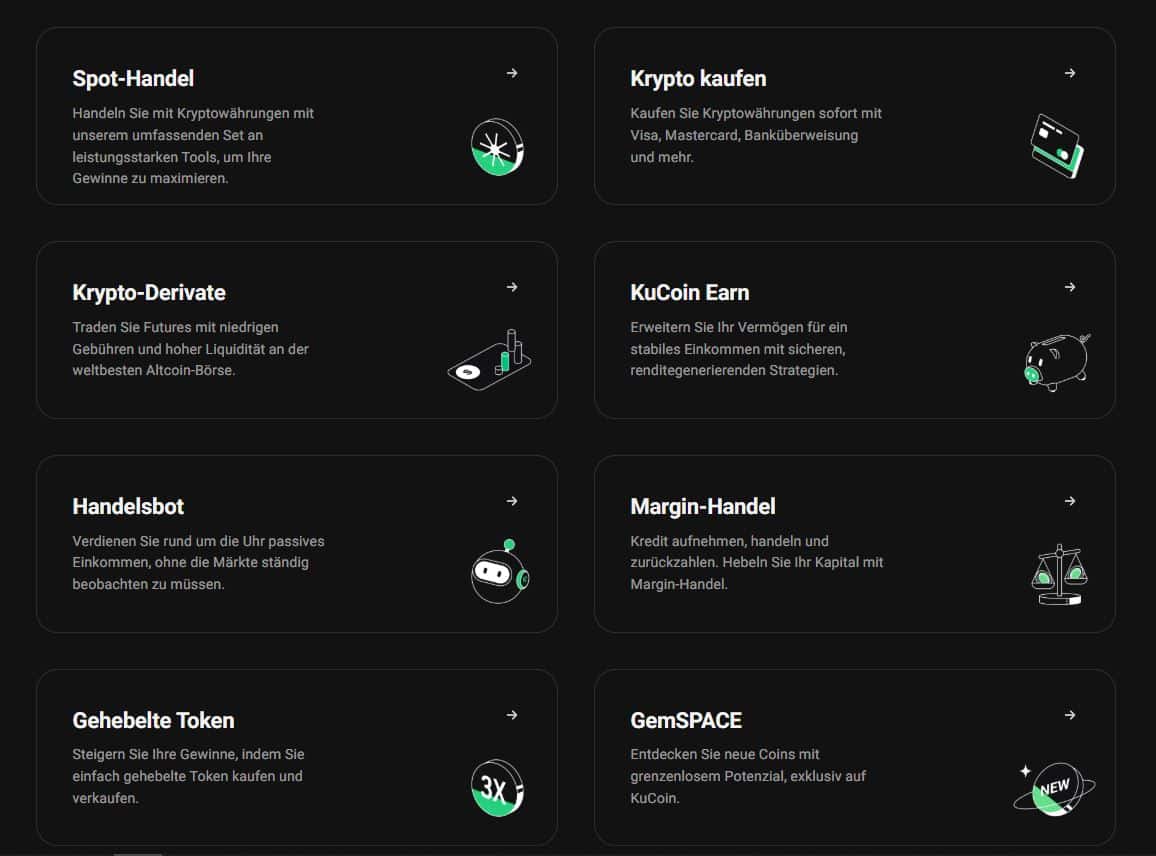Click the Spot-Handel coin icon
The height and width of the screenshot is (856, 1156).
(498, 147)
